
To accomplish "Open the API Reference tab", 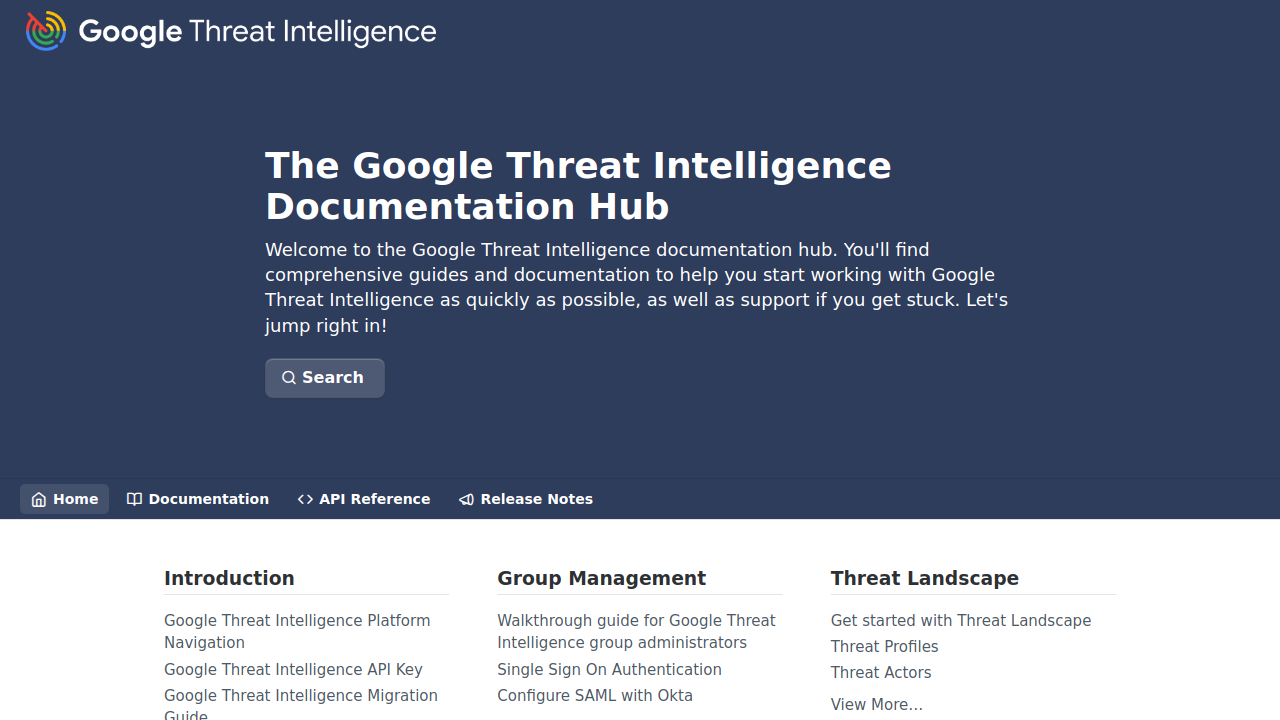I will [x=364, y=499].
